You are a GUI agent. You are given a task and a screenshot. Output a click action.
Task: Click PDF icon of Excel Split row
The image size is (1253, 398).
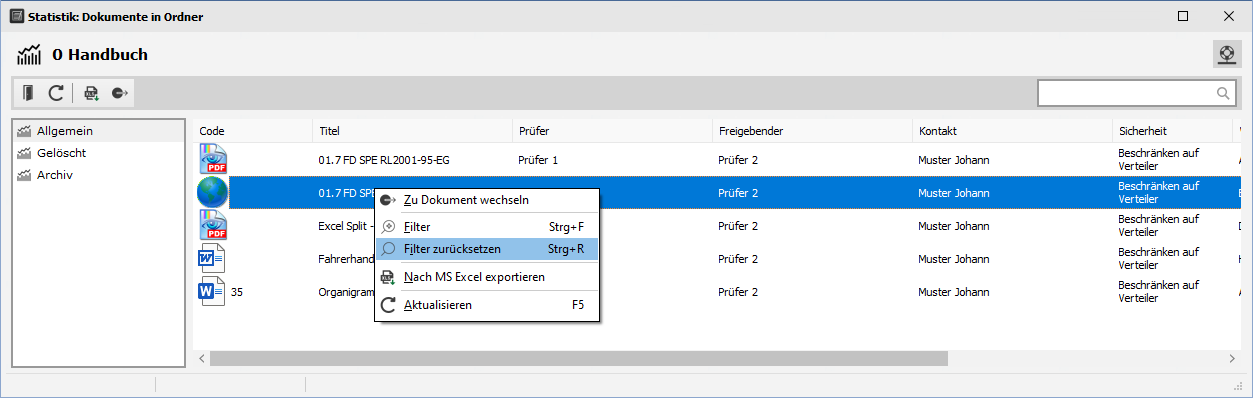[214, 225]
